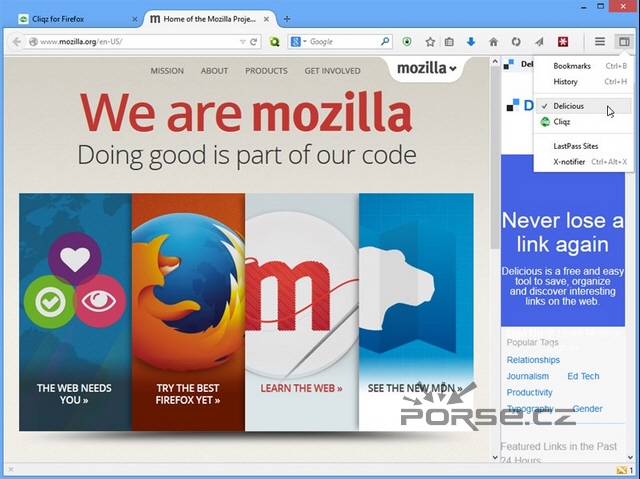Click the red LastPass toolbar icon
The width and height of the screenshot is (640, 479).
564,42
